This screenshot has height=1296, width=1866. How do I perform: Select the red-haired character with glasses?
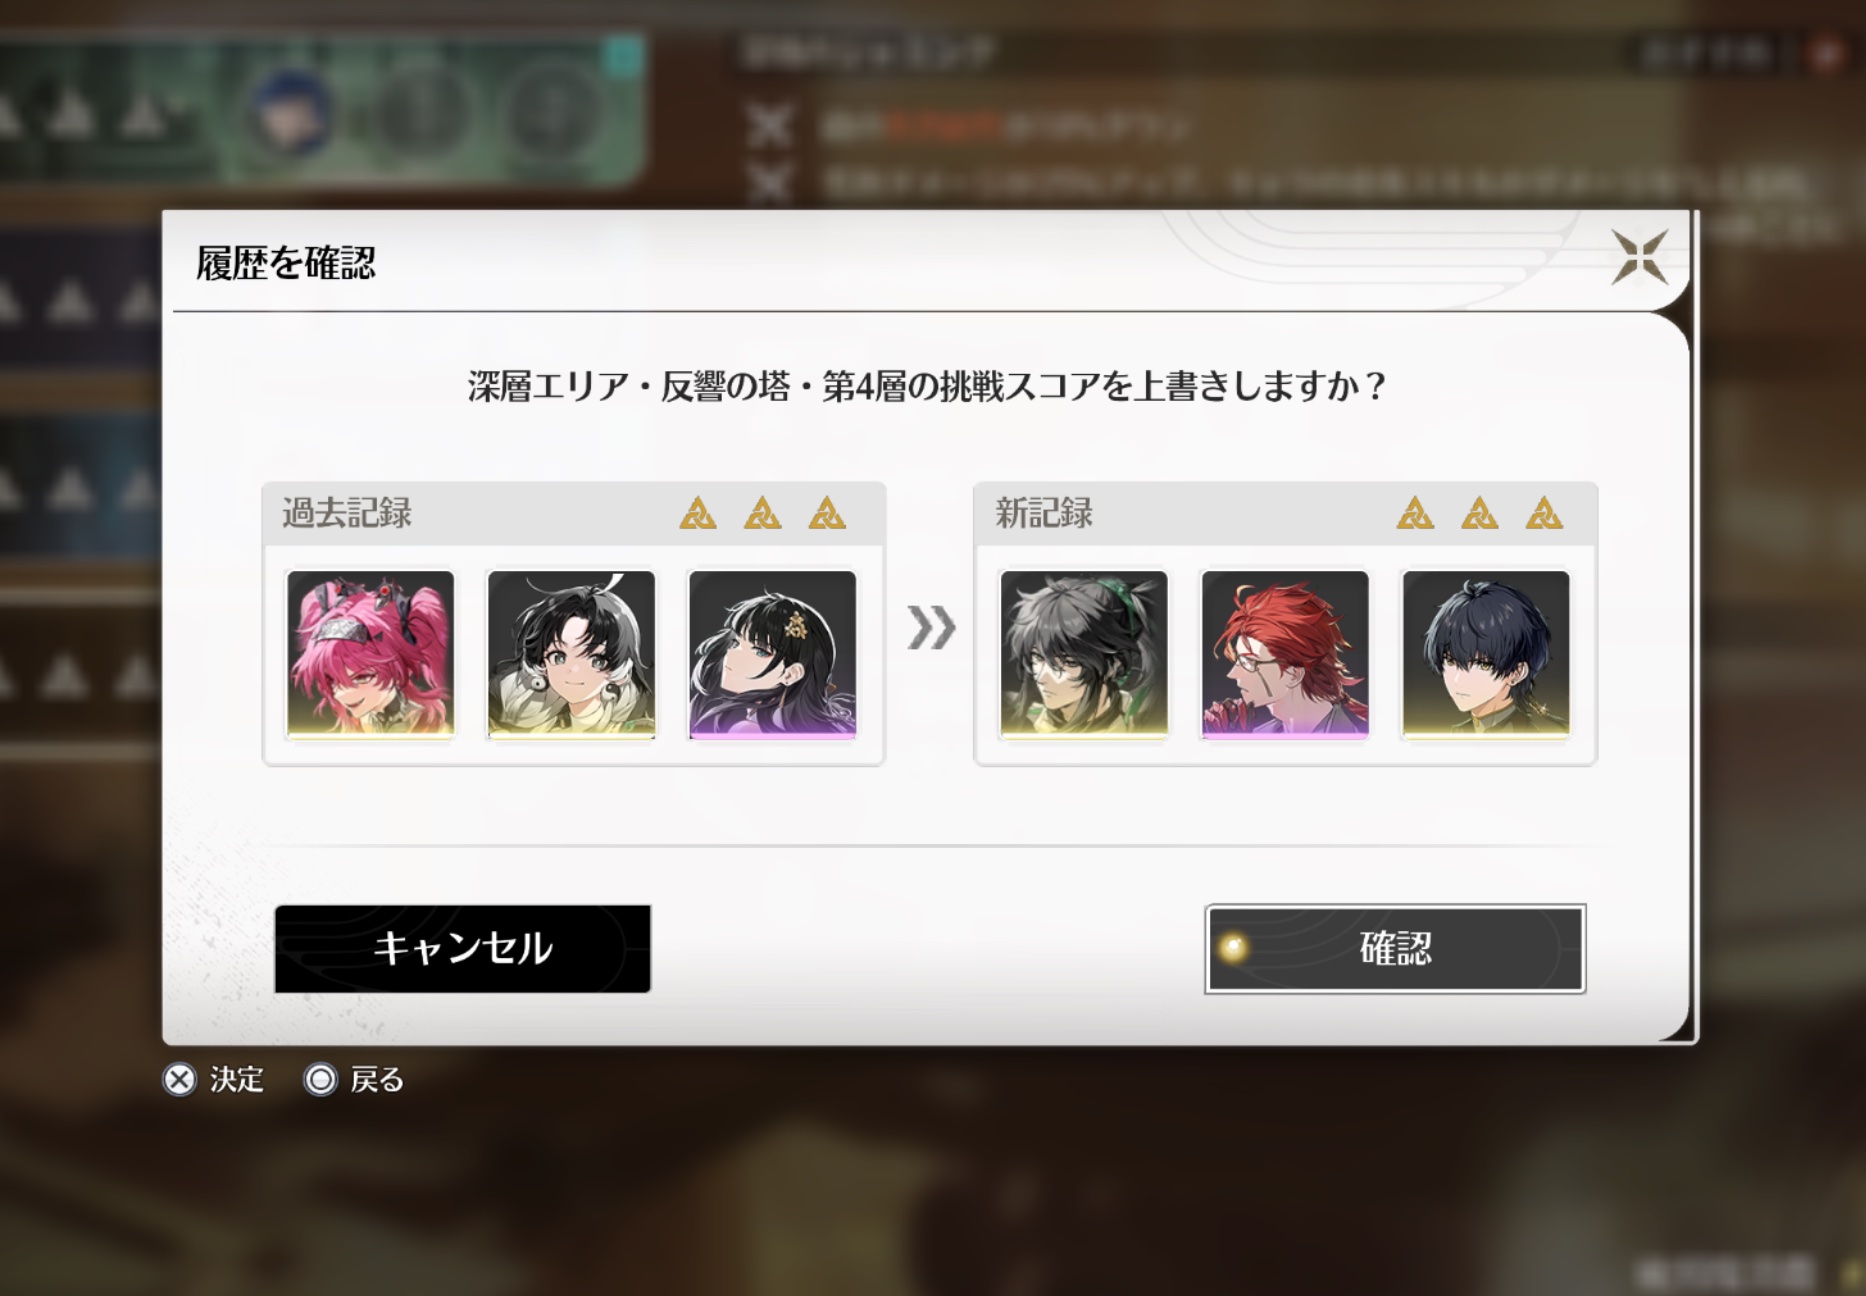click(x=1285, y=655)
